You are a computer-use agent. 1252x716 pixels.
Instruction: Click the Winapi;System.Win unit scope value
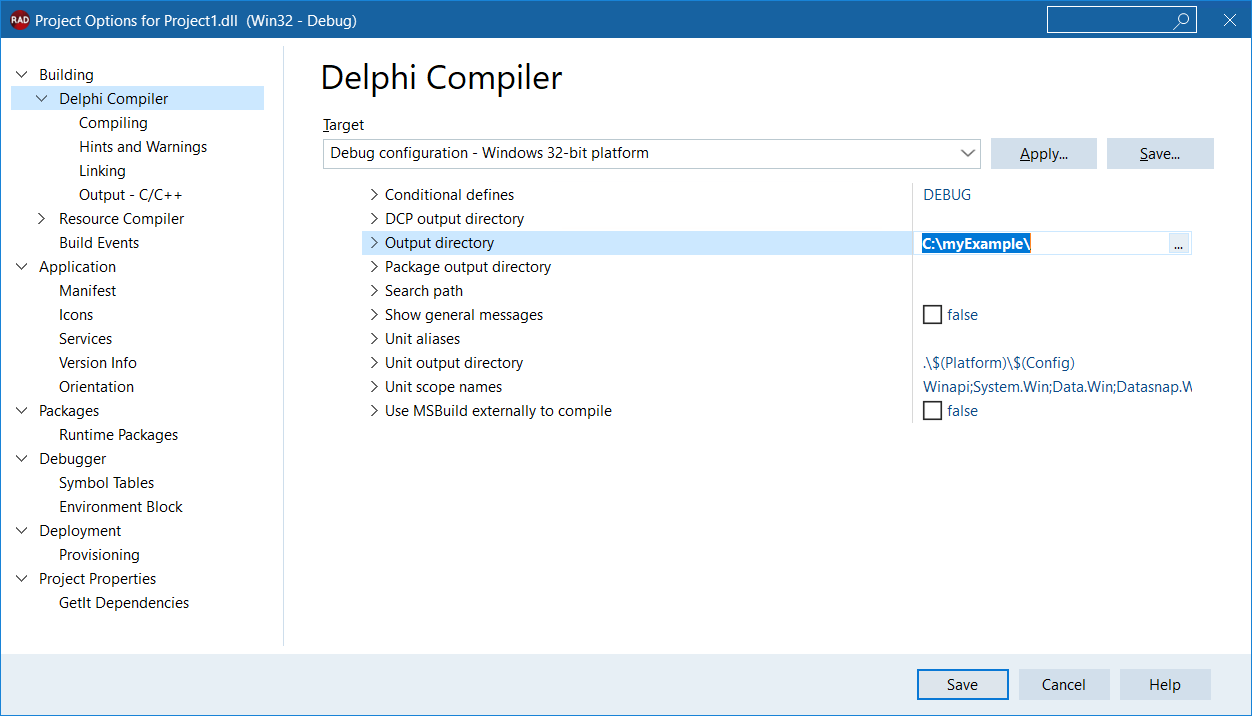1057,387
